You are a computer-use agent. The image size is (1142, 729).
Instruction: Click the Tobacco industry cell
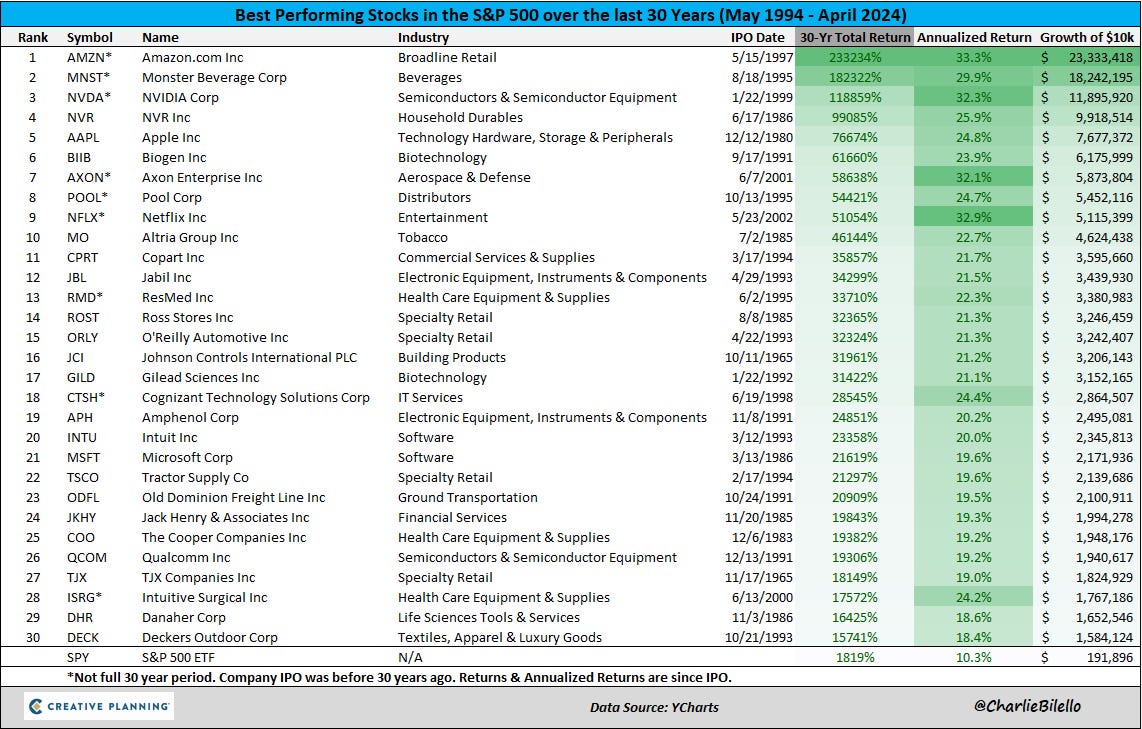422,237
